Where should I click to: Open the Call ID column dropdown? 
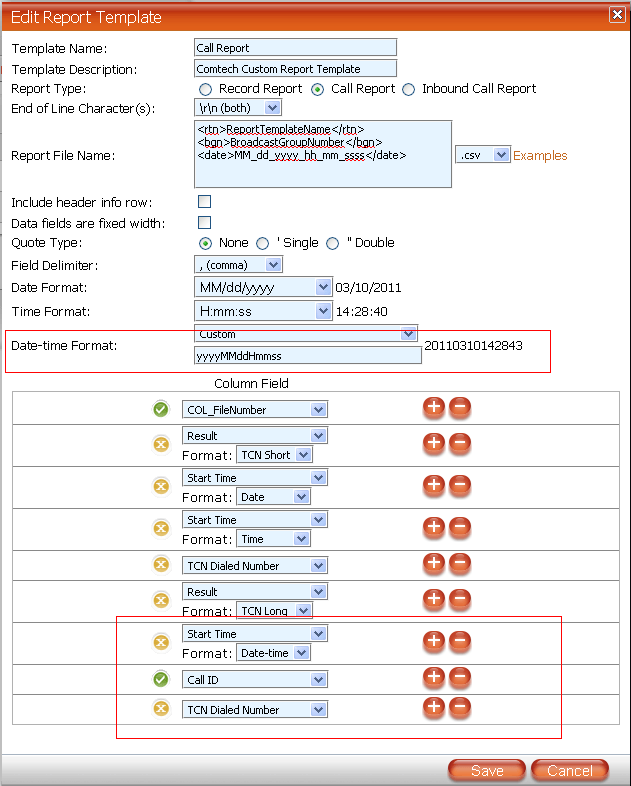tap(255, 680)
